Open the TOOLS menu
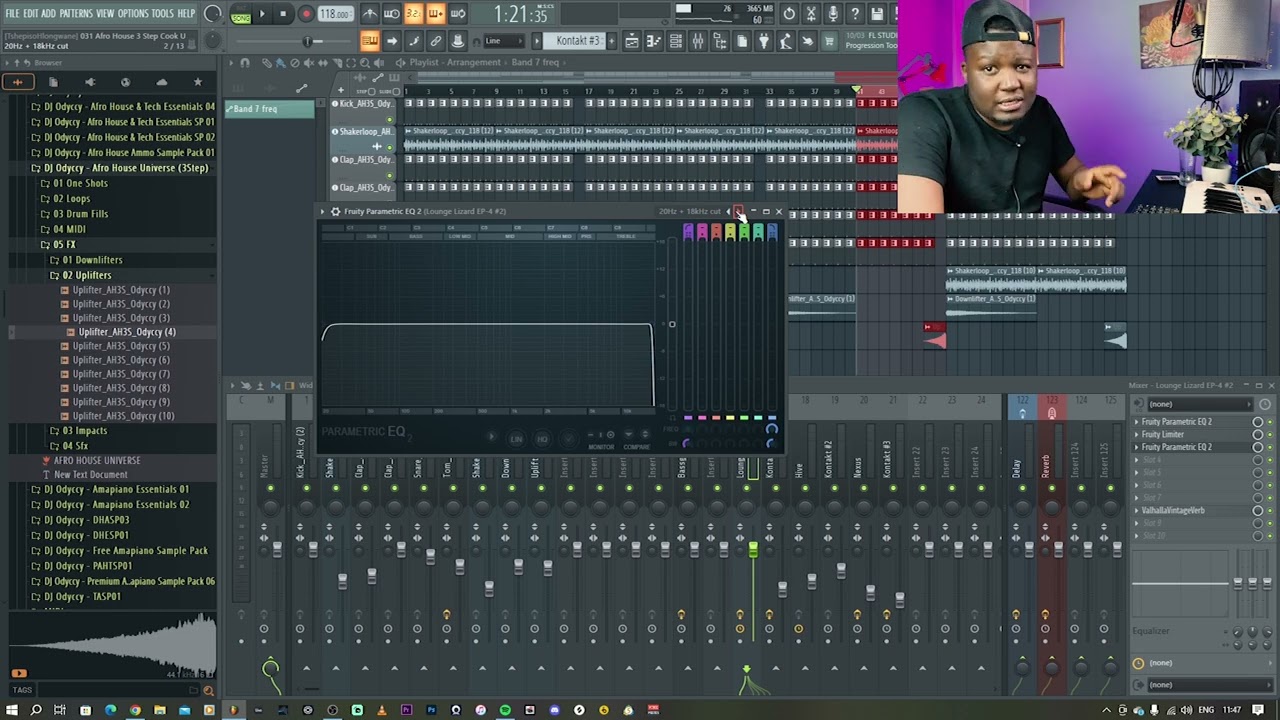This screenshot has width=1280, height=720. tap(162, 13)
